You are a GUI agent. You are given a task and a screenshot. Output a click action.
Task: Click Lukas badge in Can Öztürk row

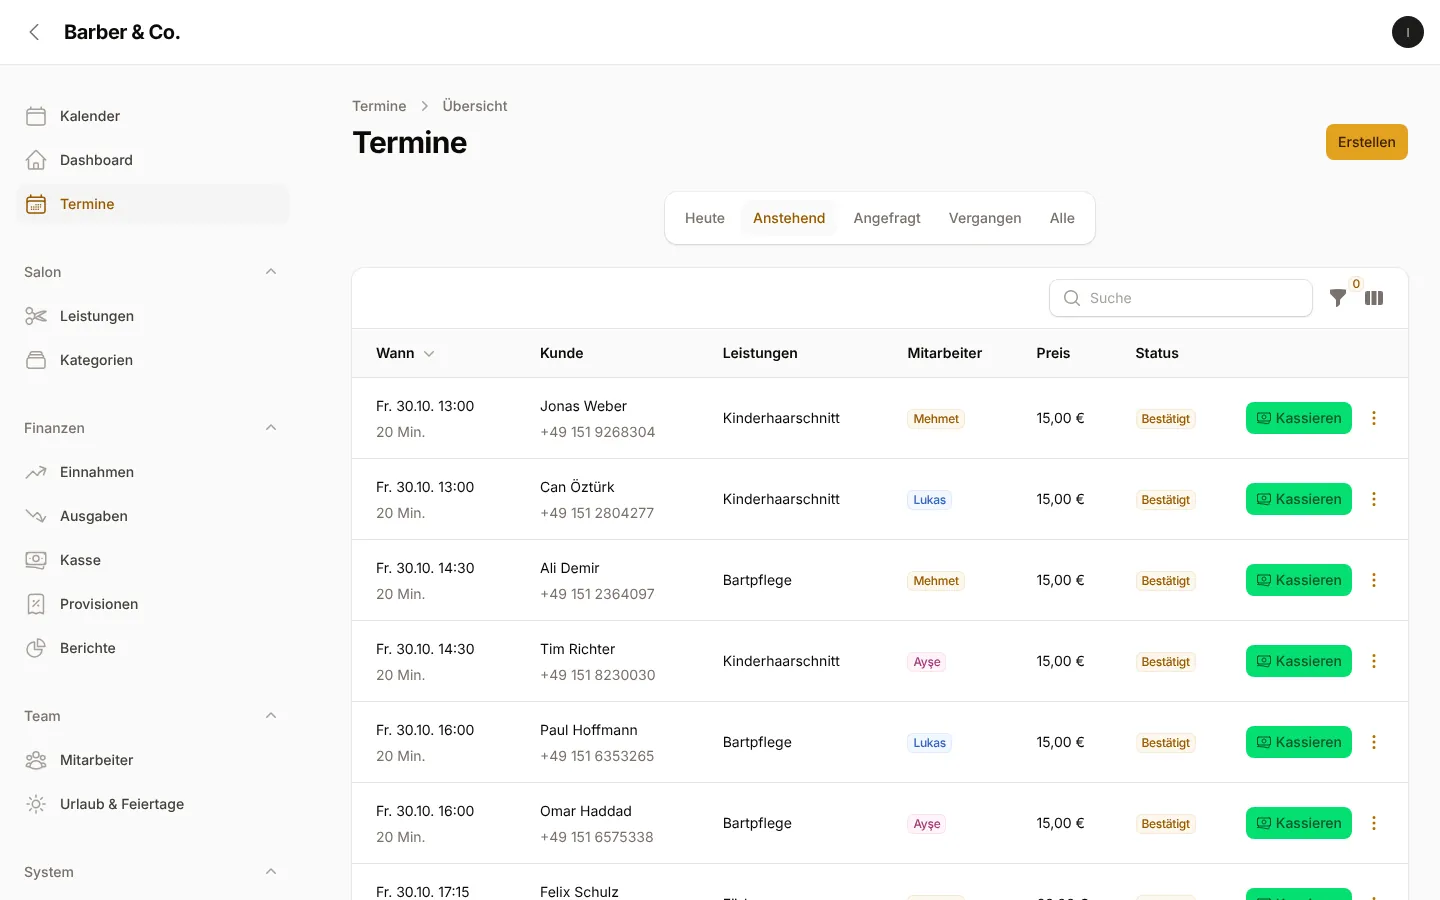pos(929,500)
